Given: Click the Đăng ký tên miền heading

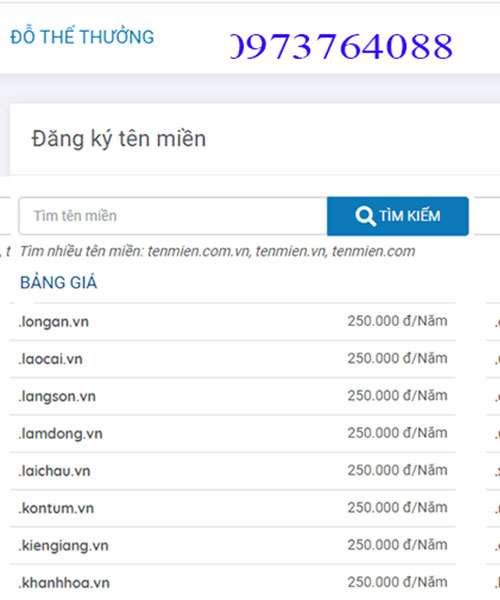Looking at the screenshot, I should click(119, 139).
